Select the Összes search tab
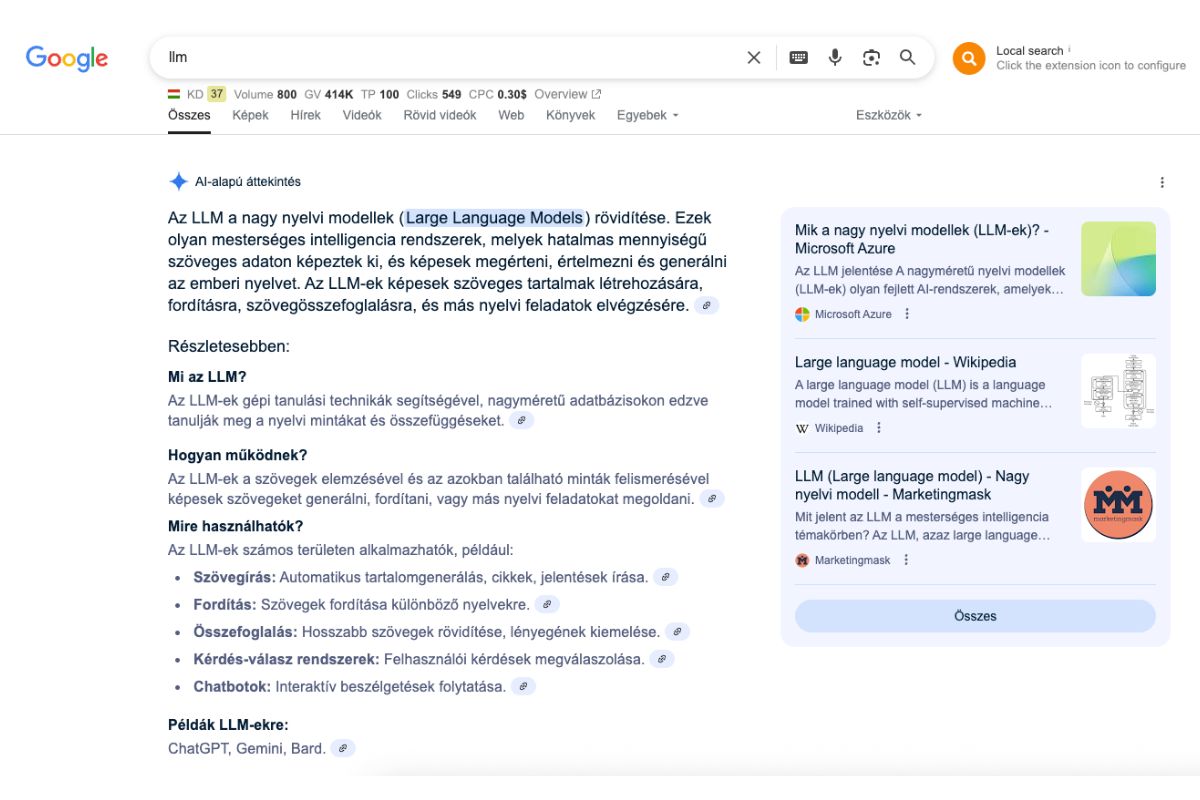Image resolution: width=1200 pixels, height=800 pixels. 189,115
